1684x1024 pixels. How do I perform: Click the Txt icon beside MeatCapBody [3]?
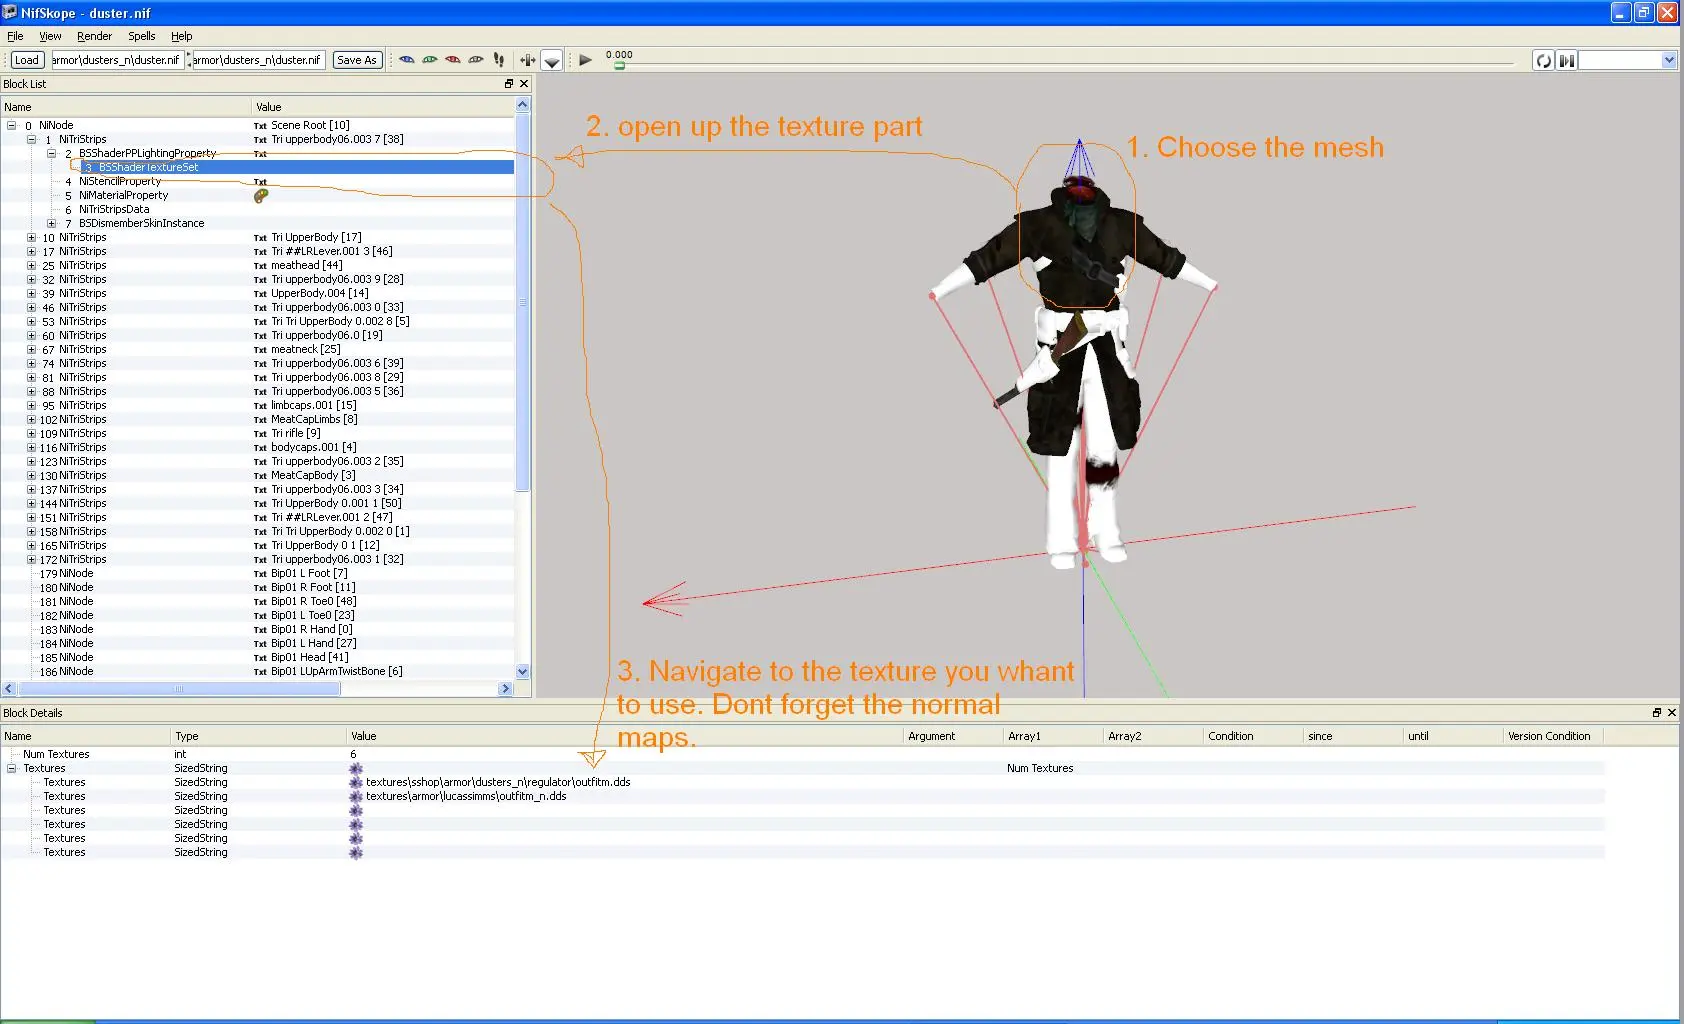[x=260, y=476]
